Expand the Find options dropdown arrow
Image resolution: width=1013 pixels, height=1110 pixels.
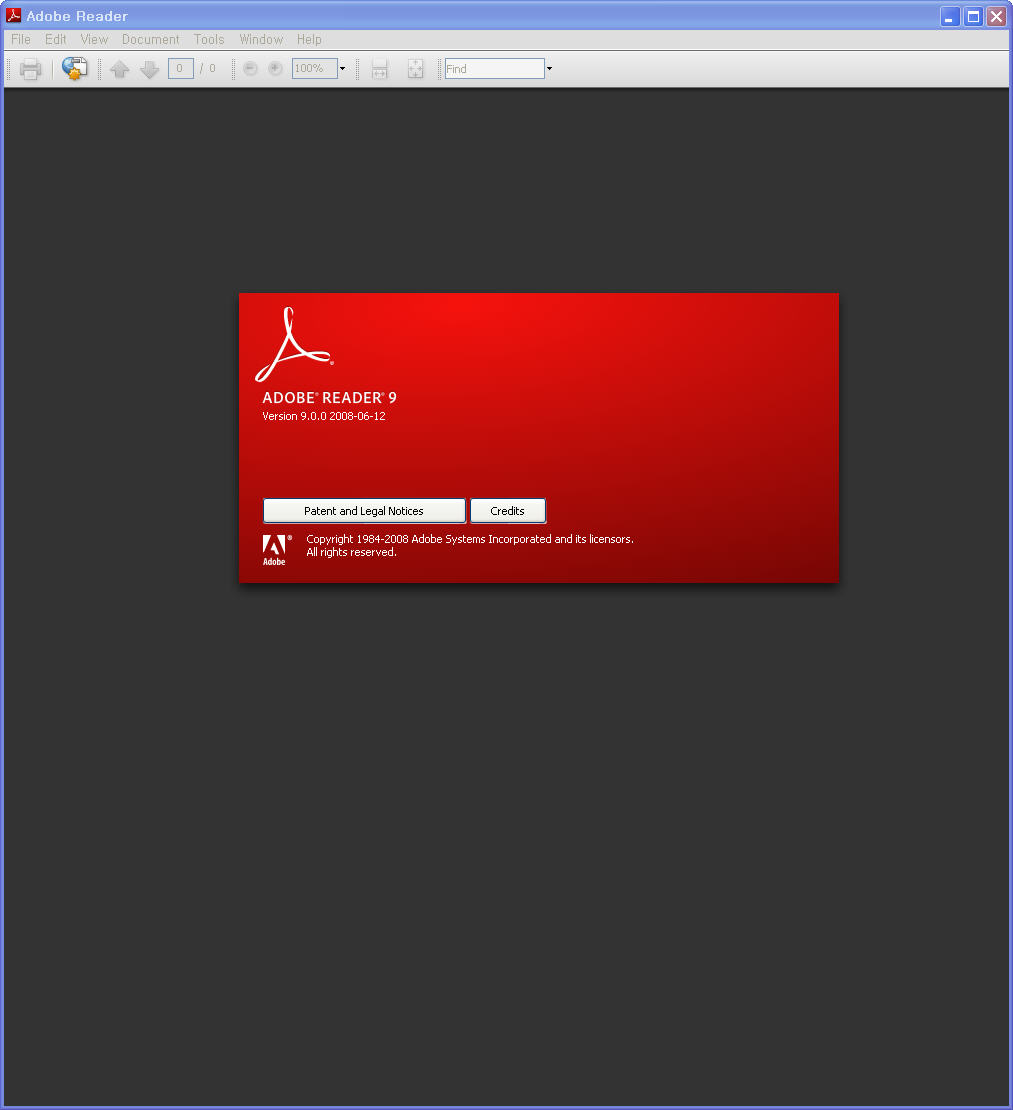[549, 69]
